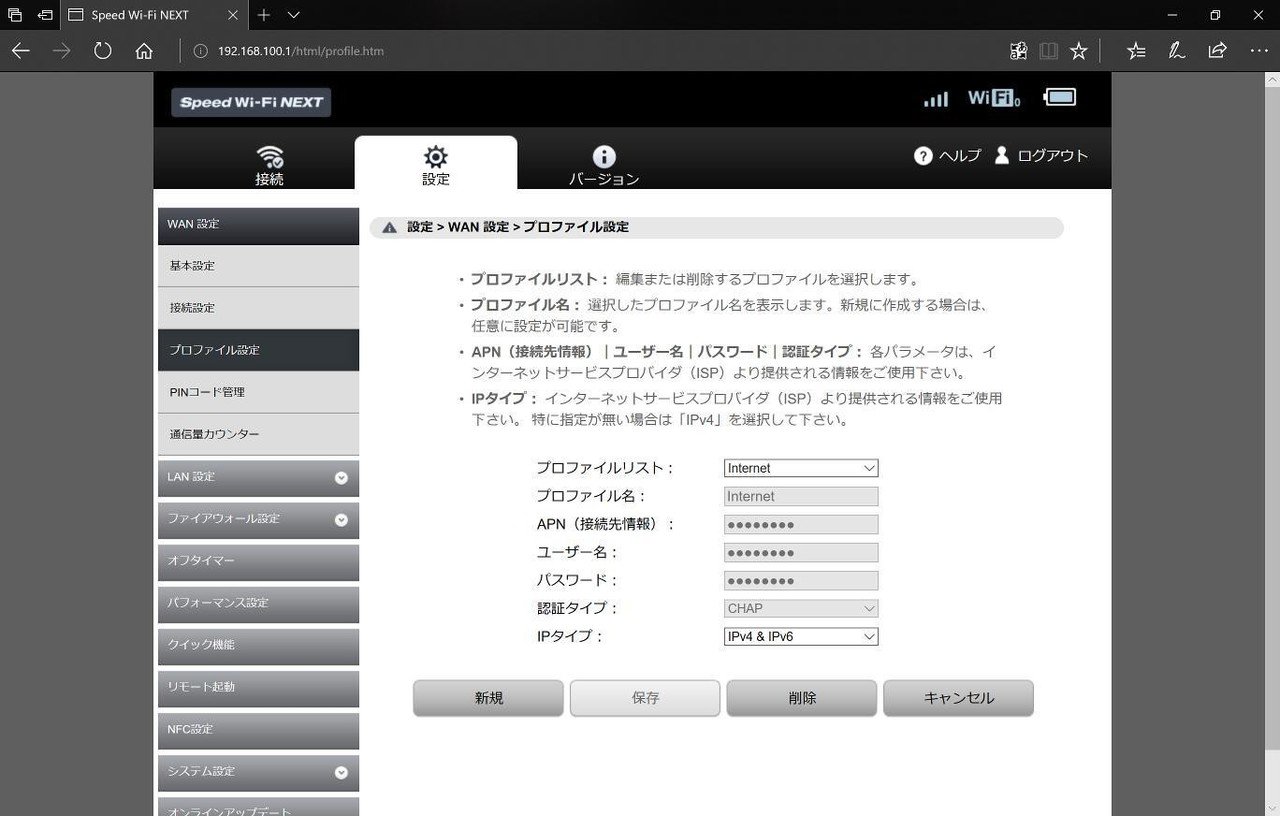1280x816 pixels.
Task: Open the 接続 connection tab
Action: pos(269,165)
